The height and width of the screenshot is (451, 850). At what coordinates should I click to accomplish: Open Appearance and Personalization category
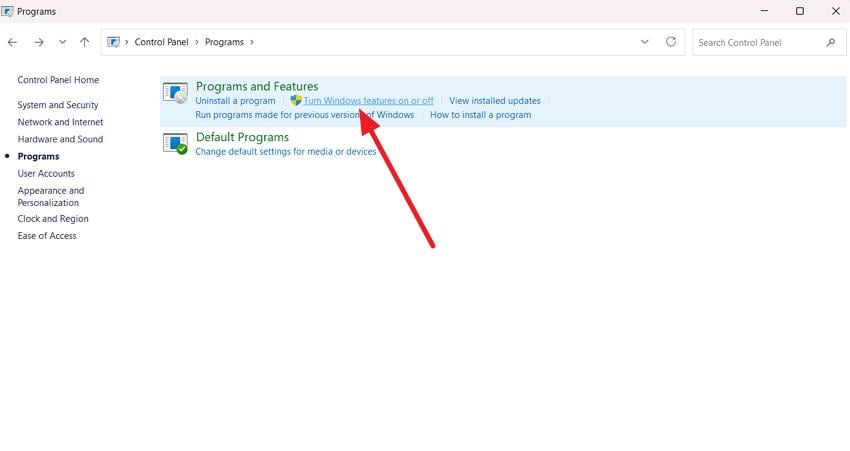[x=51, y=196]
